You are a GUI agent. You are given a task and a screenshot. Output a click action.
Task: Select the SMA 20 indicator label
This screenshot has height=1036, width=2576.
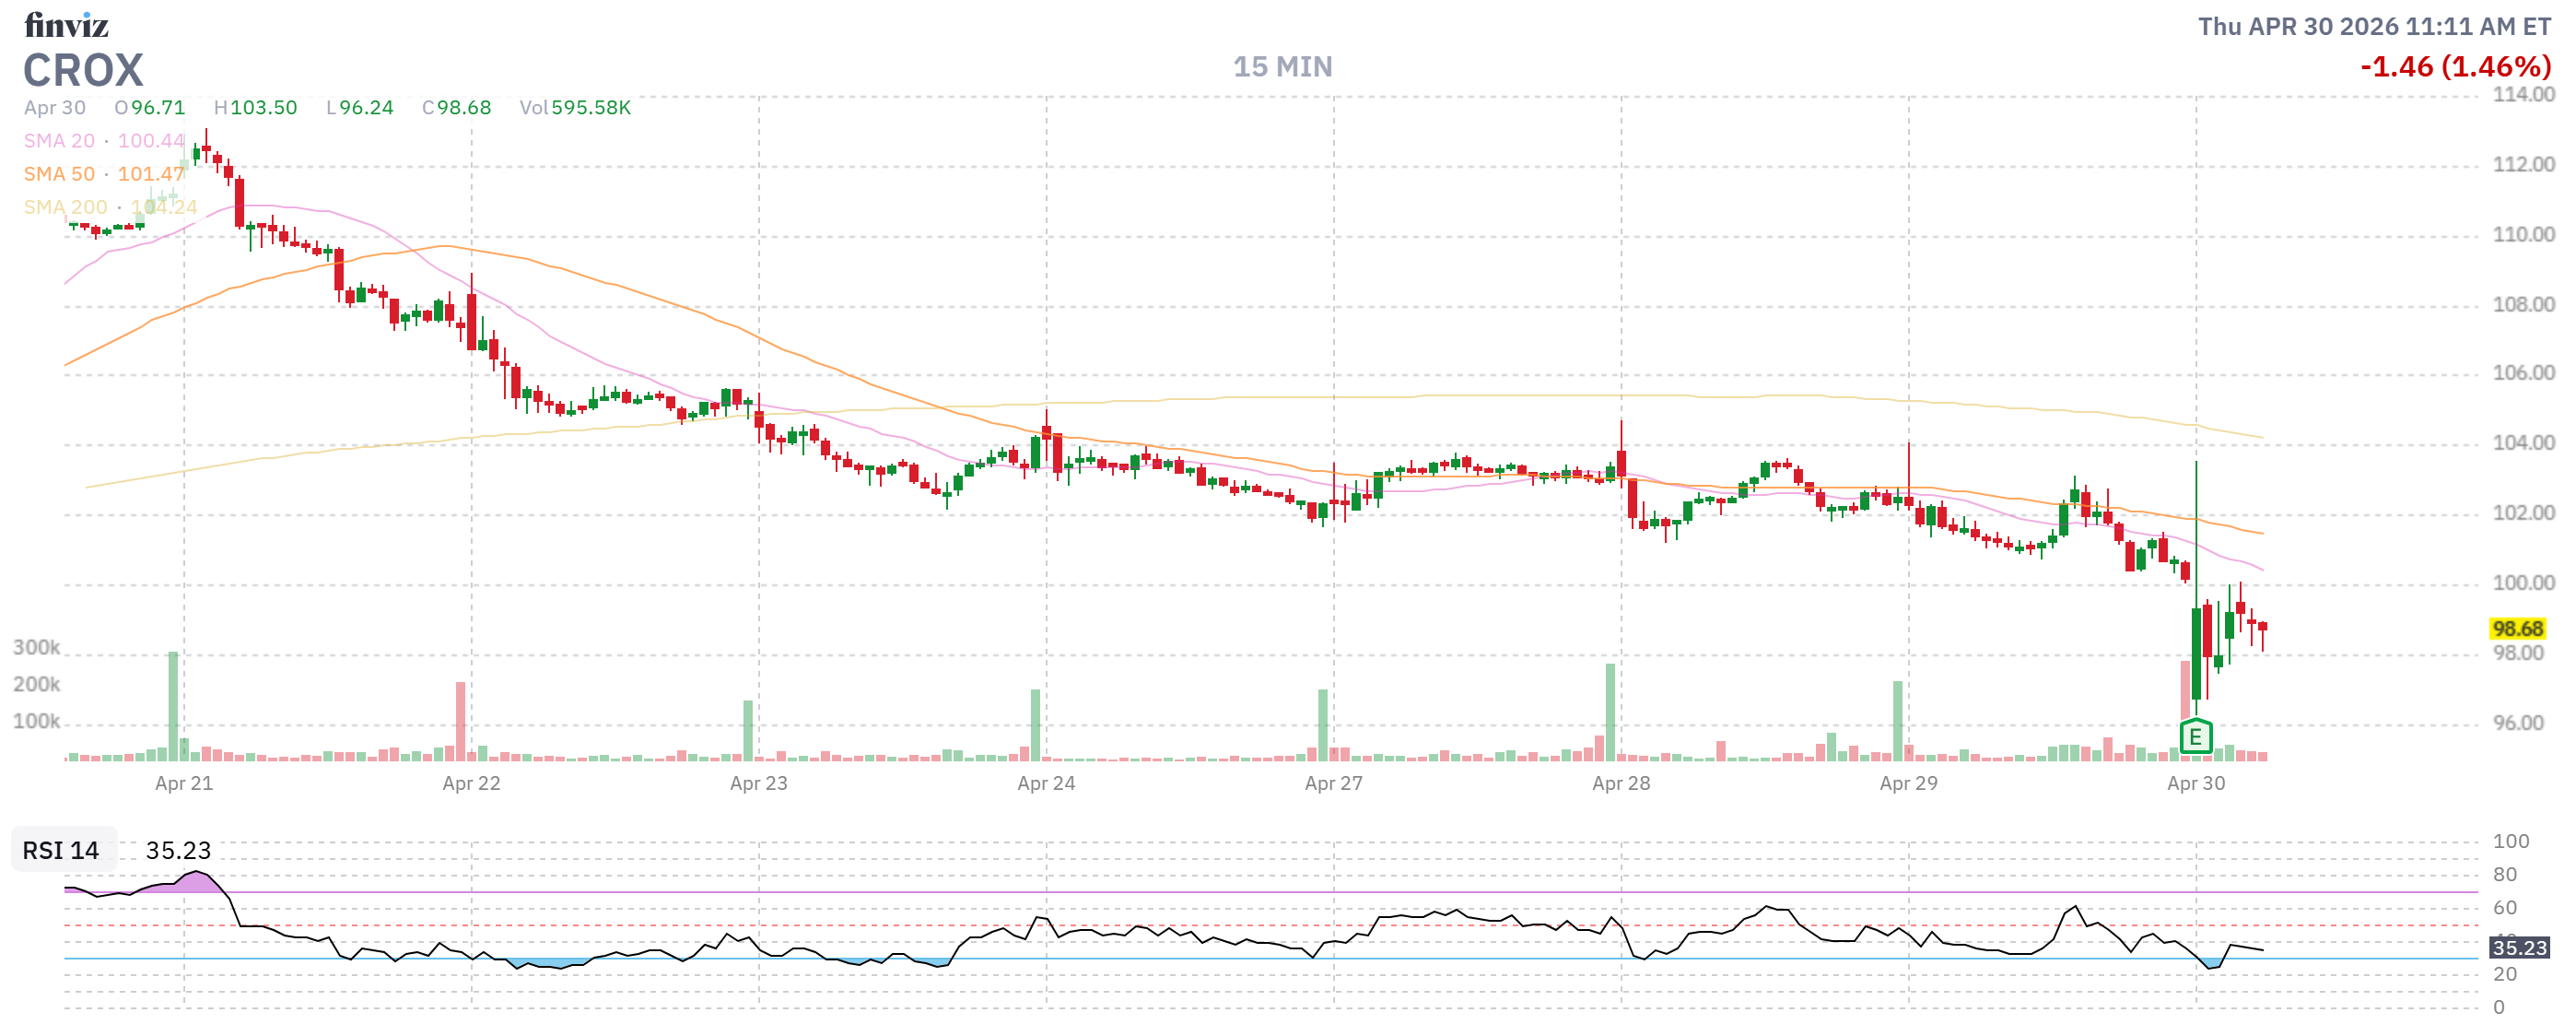[59, 141]
